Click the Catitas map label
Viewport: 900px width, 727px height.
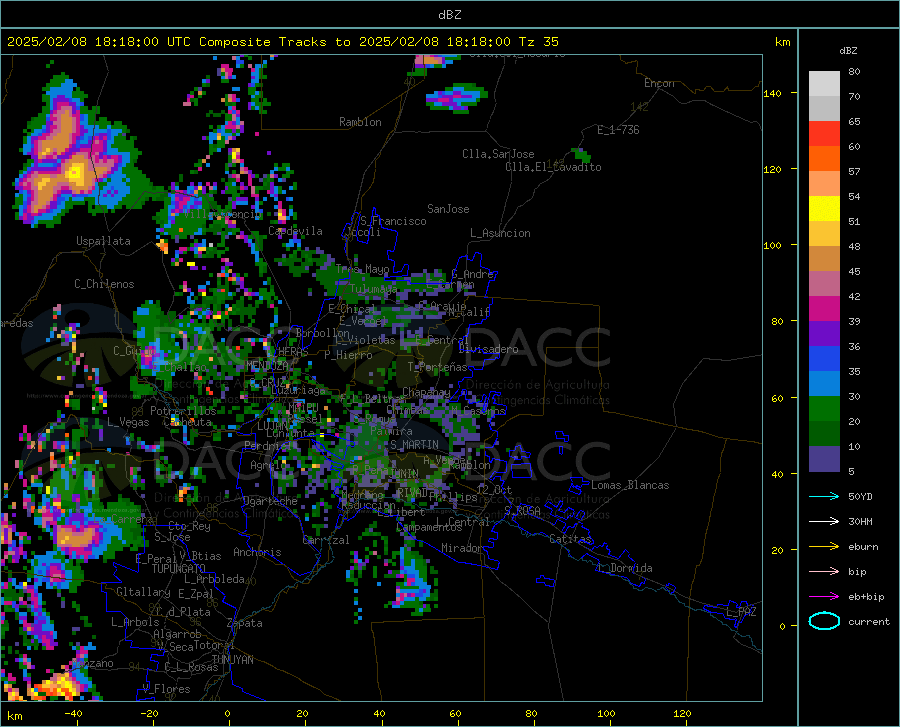point(570,539)
